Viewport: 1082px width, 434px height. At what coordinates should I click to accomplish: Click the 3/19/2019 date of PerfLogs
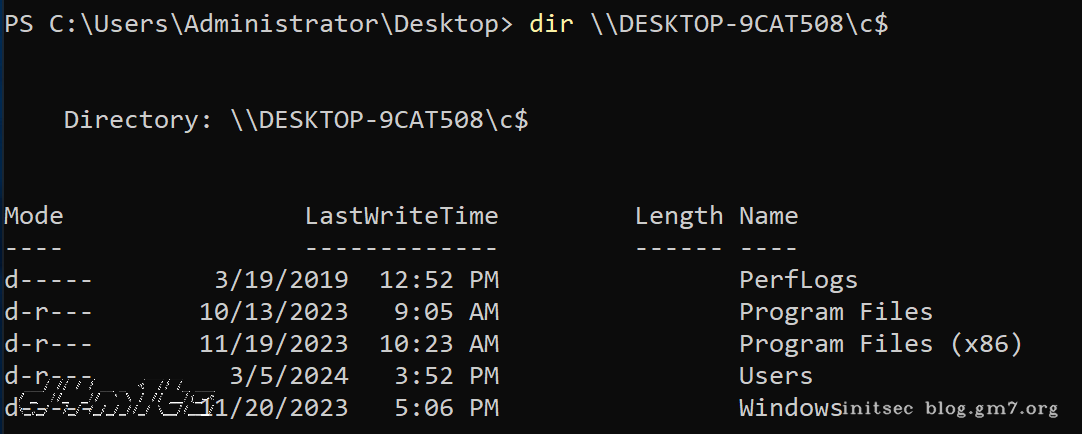(x=281, y=280)
